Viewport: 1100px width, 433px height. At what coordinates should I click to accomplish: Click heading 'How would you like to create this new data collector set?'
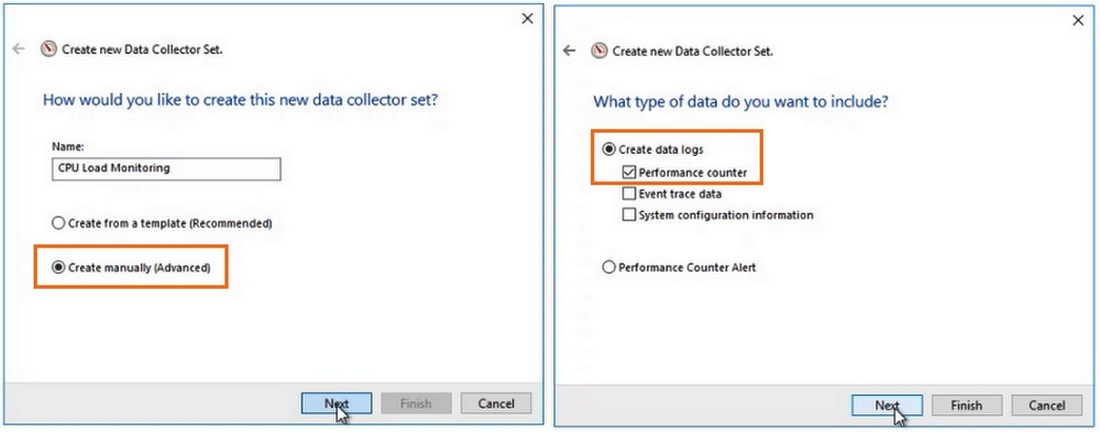[241, 100]
